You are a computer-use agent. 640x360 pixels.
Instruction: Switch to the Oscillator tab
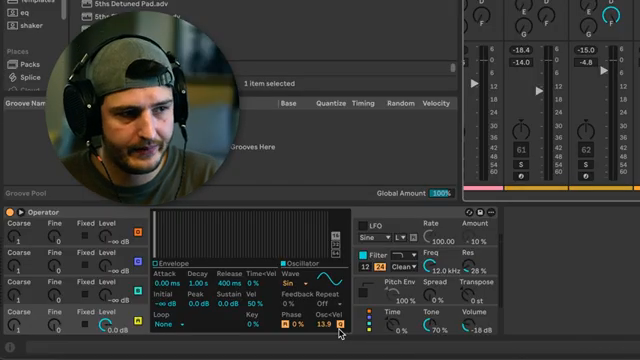pos(300,264)
